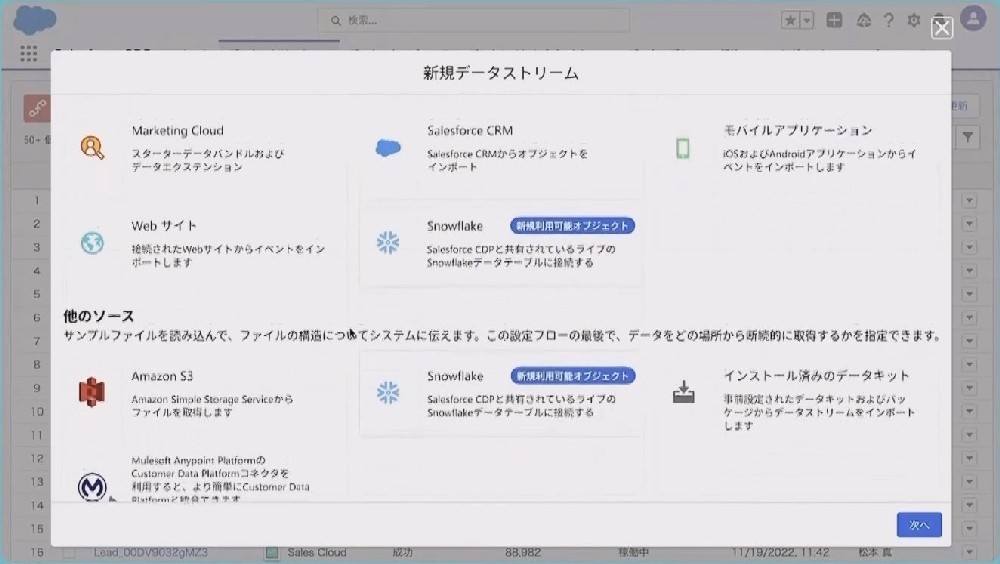Open the Lead_00DV9032gMZ3 data stream link
This screenshot has width=1000, height=564.
tap(151, 553)
